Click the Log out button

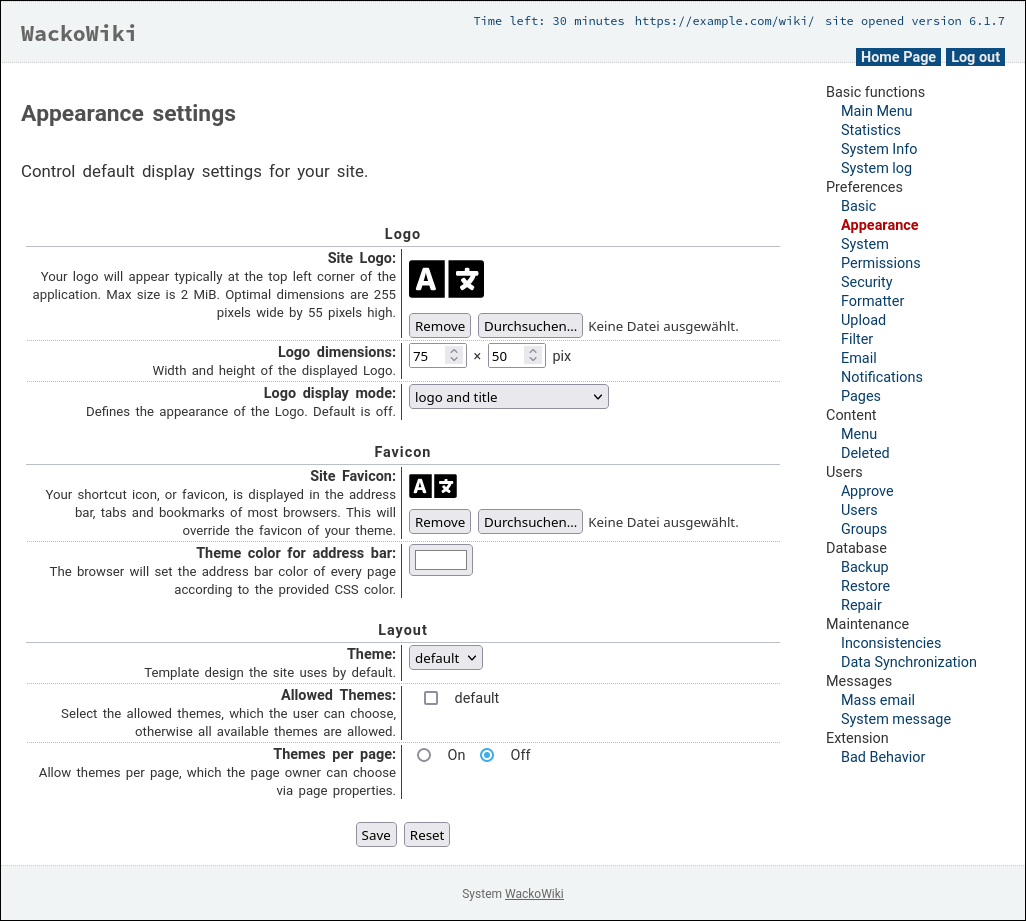click(x=974, y=57)
